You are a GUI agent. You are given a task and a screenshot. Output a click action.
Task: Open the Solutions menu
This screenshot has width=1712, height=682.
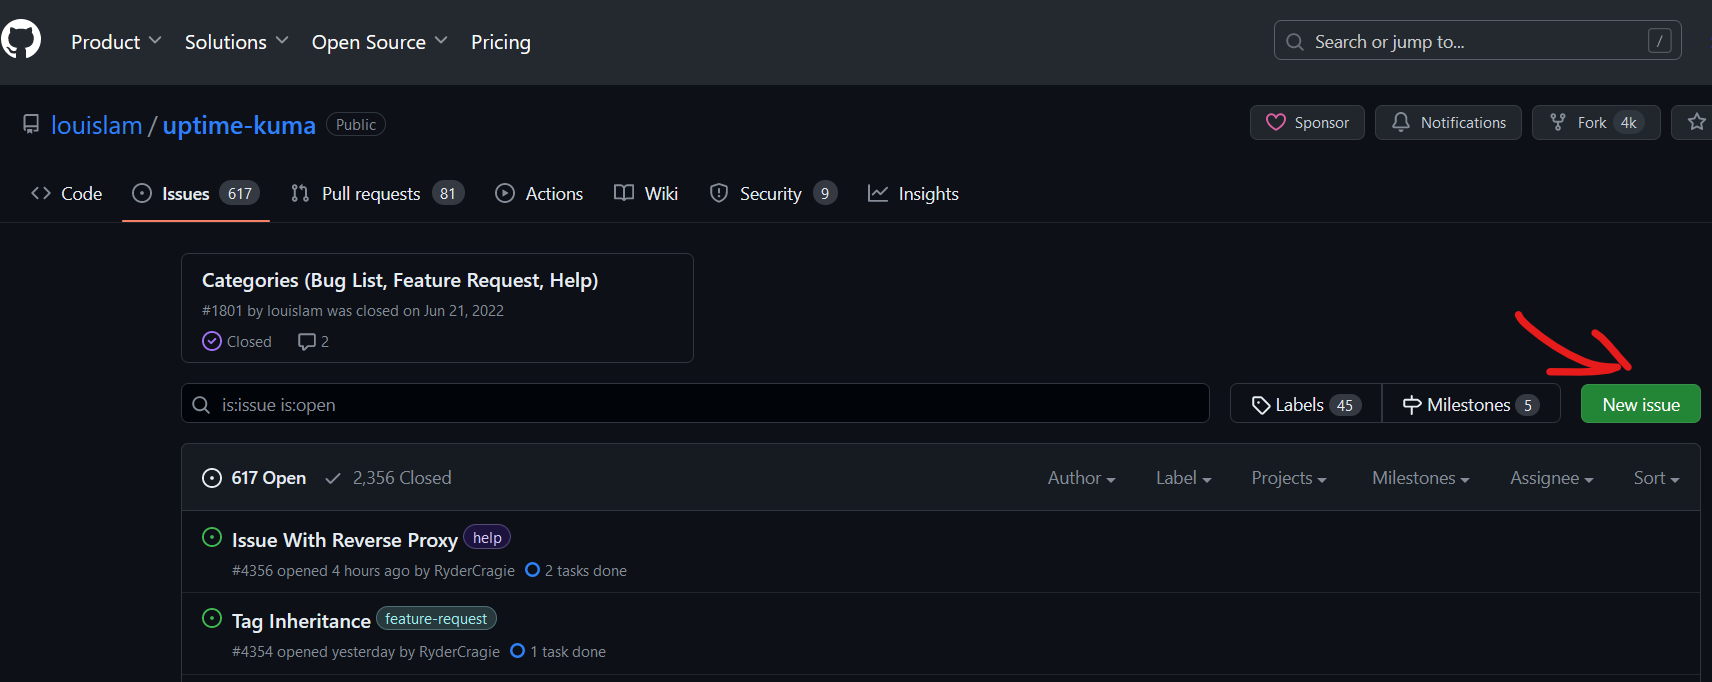click(237, 42)
